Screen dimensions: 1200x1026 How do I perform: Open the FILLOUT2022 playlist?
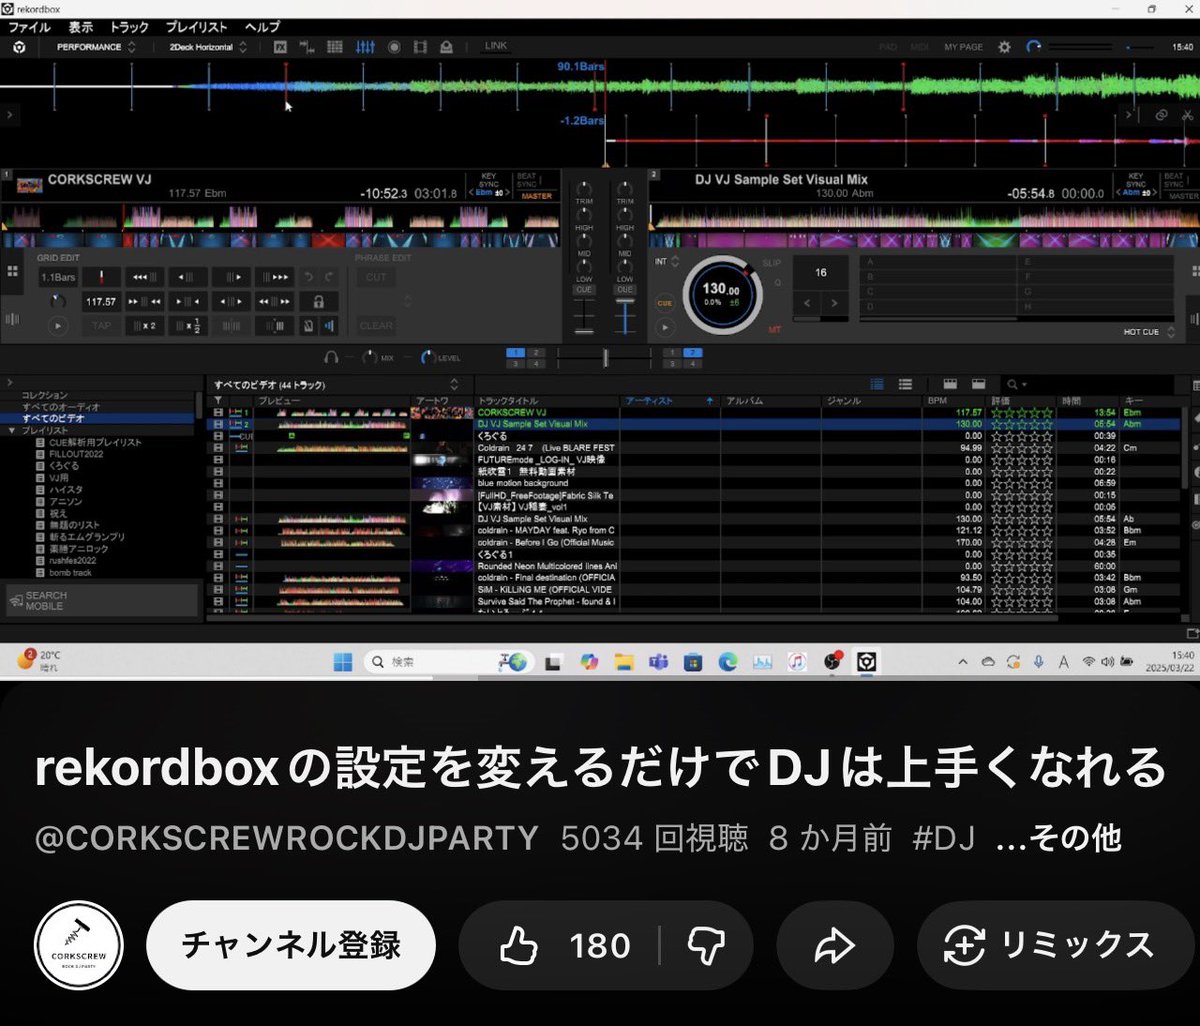(x=77, y=454)
